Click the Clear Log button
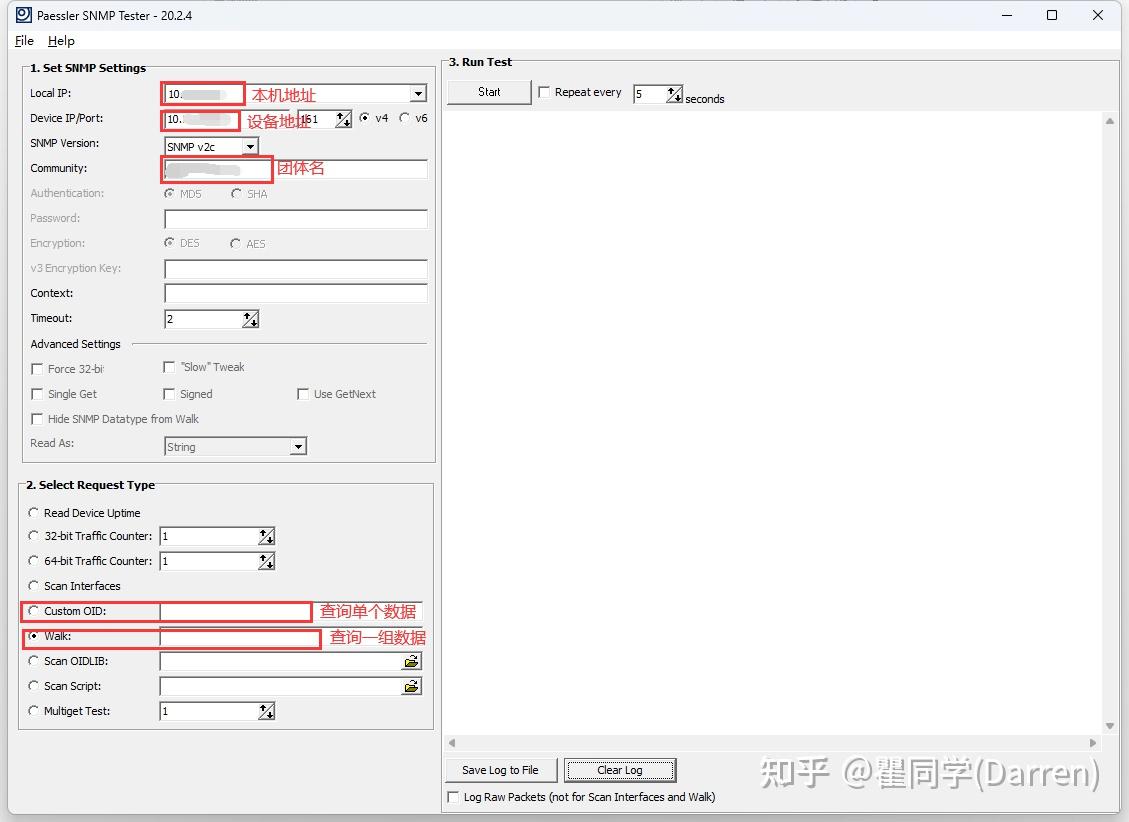This screenshot has width=1129, height=822. coord(619,770)
